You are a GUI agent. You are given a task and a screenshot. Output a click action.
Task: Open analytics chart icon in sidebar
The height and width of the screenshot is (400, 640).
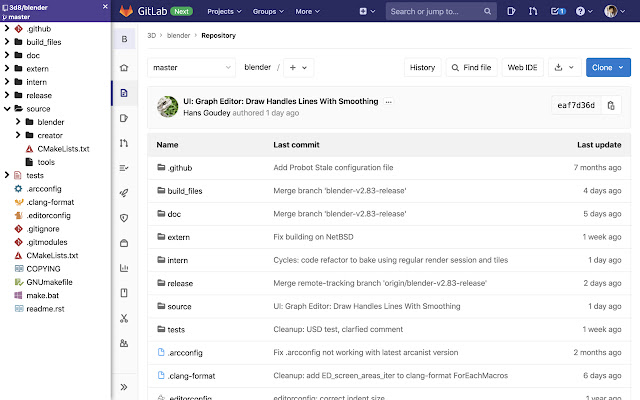point(124,268)
